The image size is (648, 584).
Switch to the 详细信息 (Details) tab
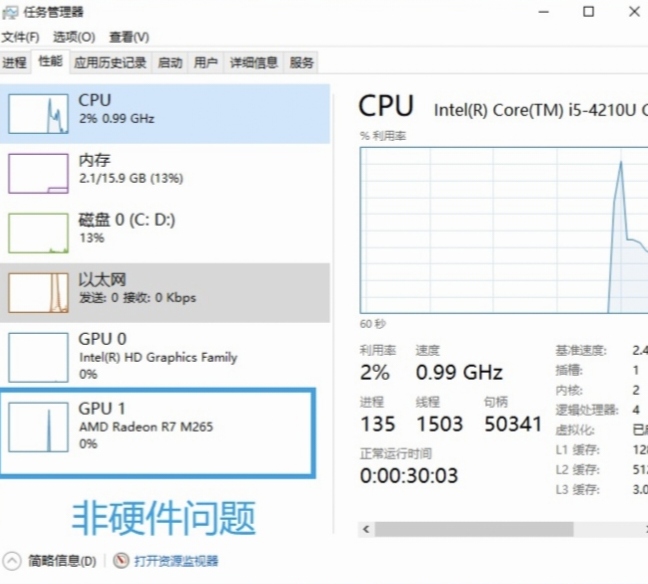click(x=253, y=63)
